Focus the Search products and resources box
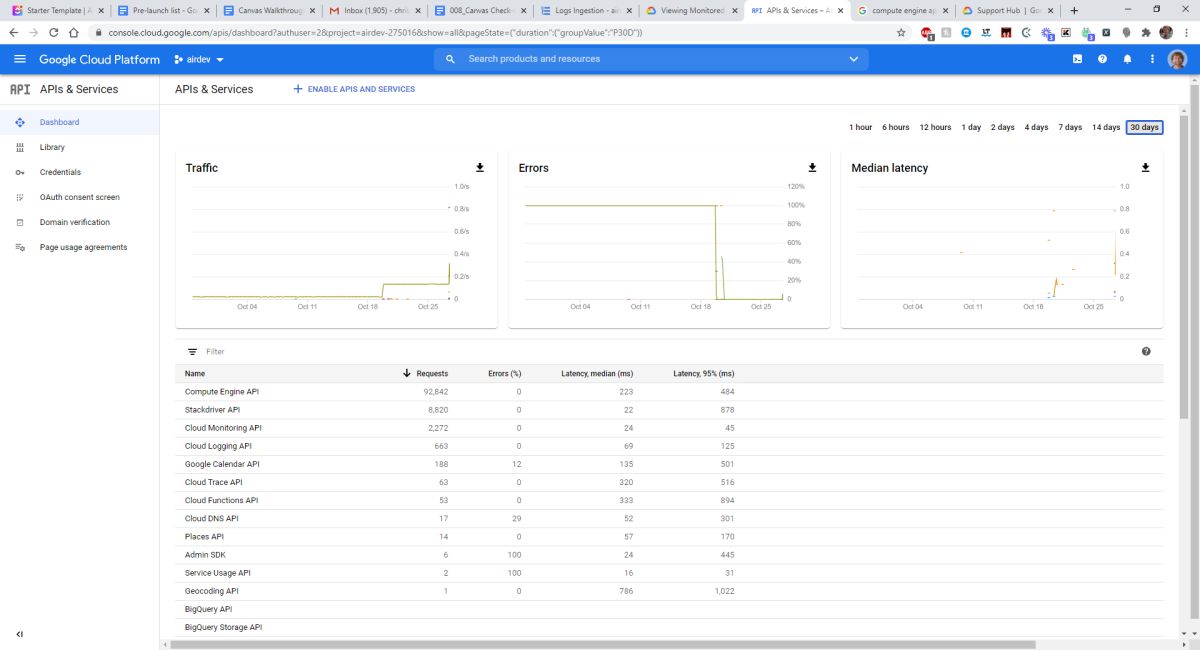1200x650 pixels. click(x=650, y=59)
